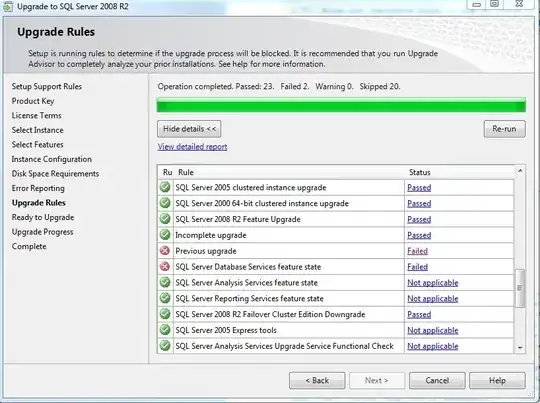The image size is (540, 403).
Task: Open Failed status for Database Services feature state
Action: pos(417,267)
